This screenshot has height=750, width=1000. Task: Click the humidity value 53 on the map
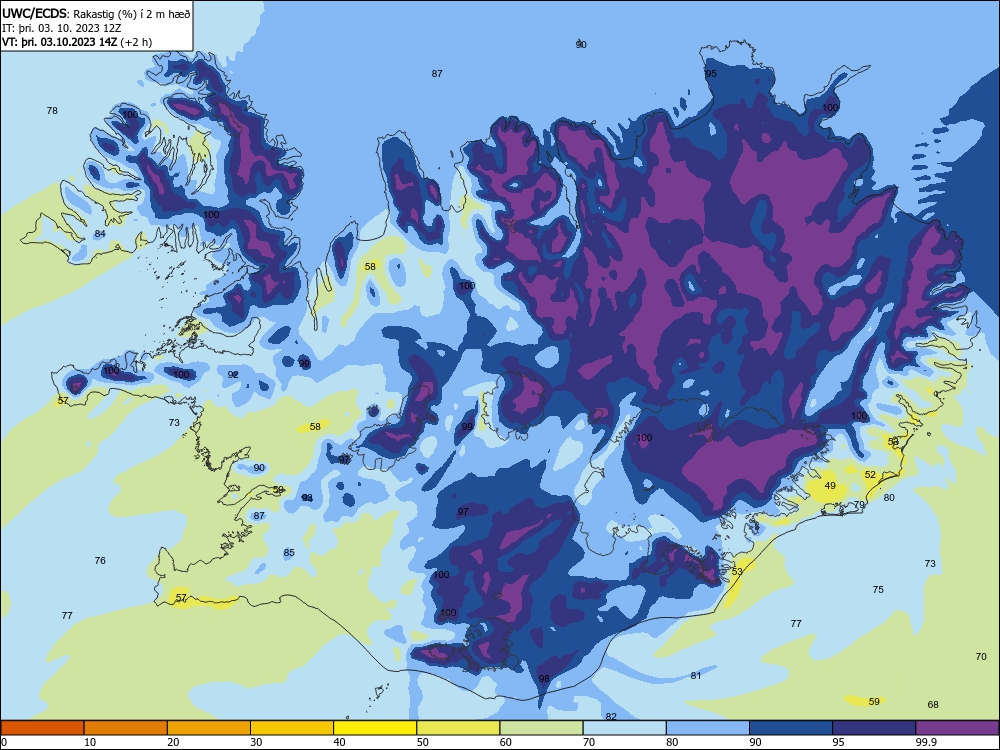tap(737, 571)
